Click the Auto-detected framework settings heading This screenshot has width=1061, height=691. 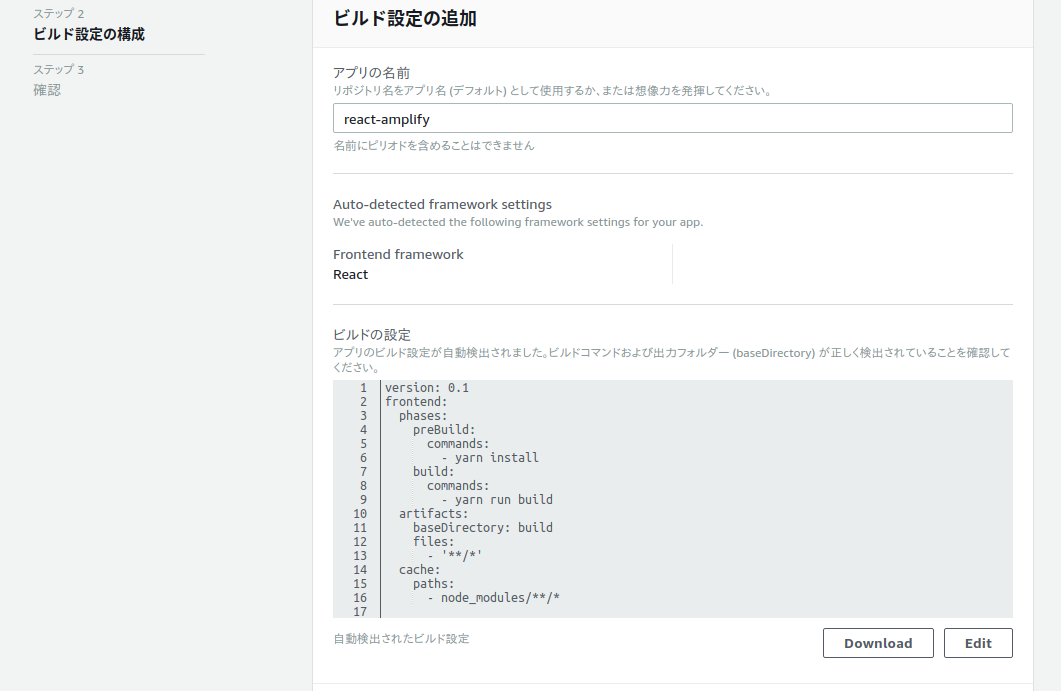tap(442, 204)
